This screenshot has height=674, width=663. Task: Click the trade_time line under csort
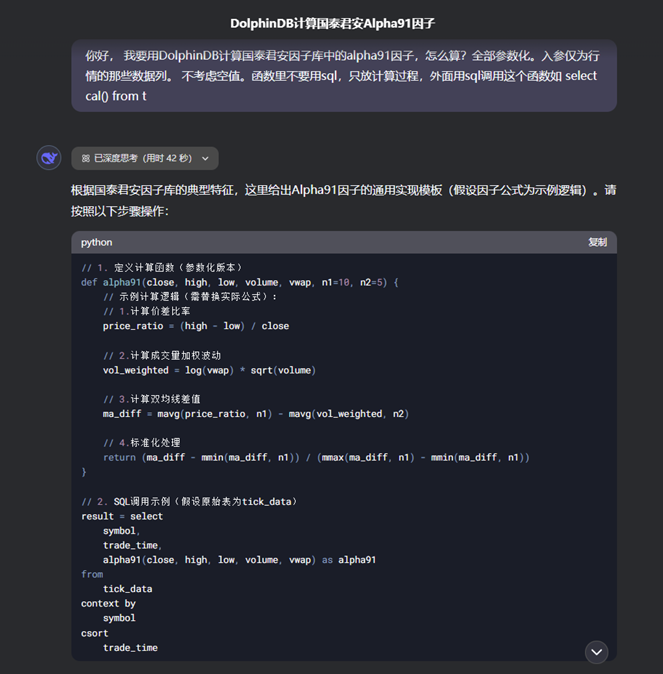click(x=130, y=648)
